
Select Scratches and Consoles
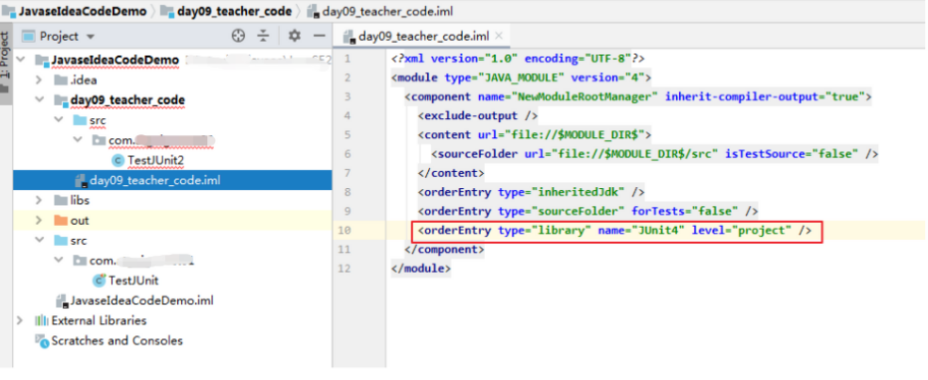click(117, 340)
